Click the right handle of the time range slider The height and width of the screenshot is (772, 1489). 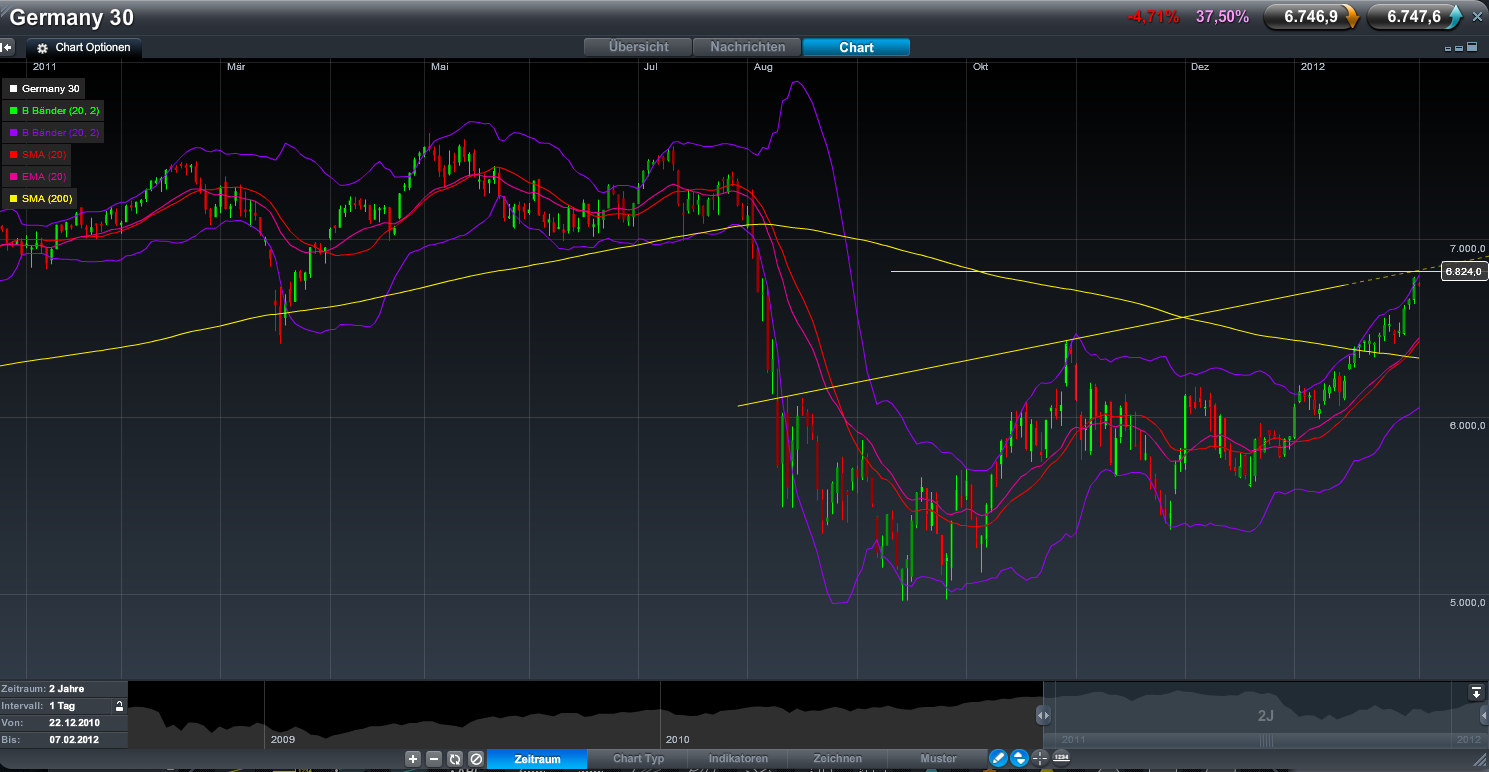tap(1482, 715)
